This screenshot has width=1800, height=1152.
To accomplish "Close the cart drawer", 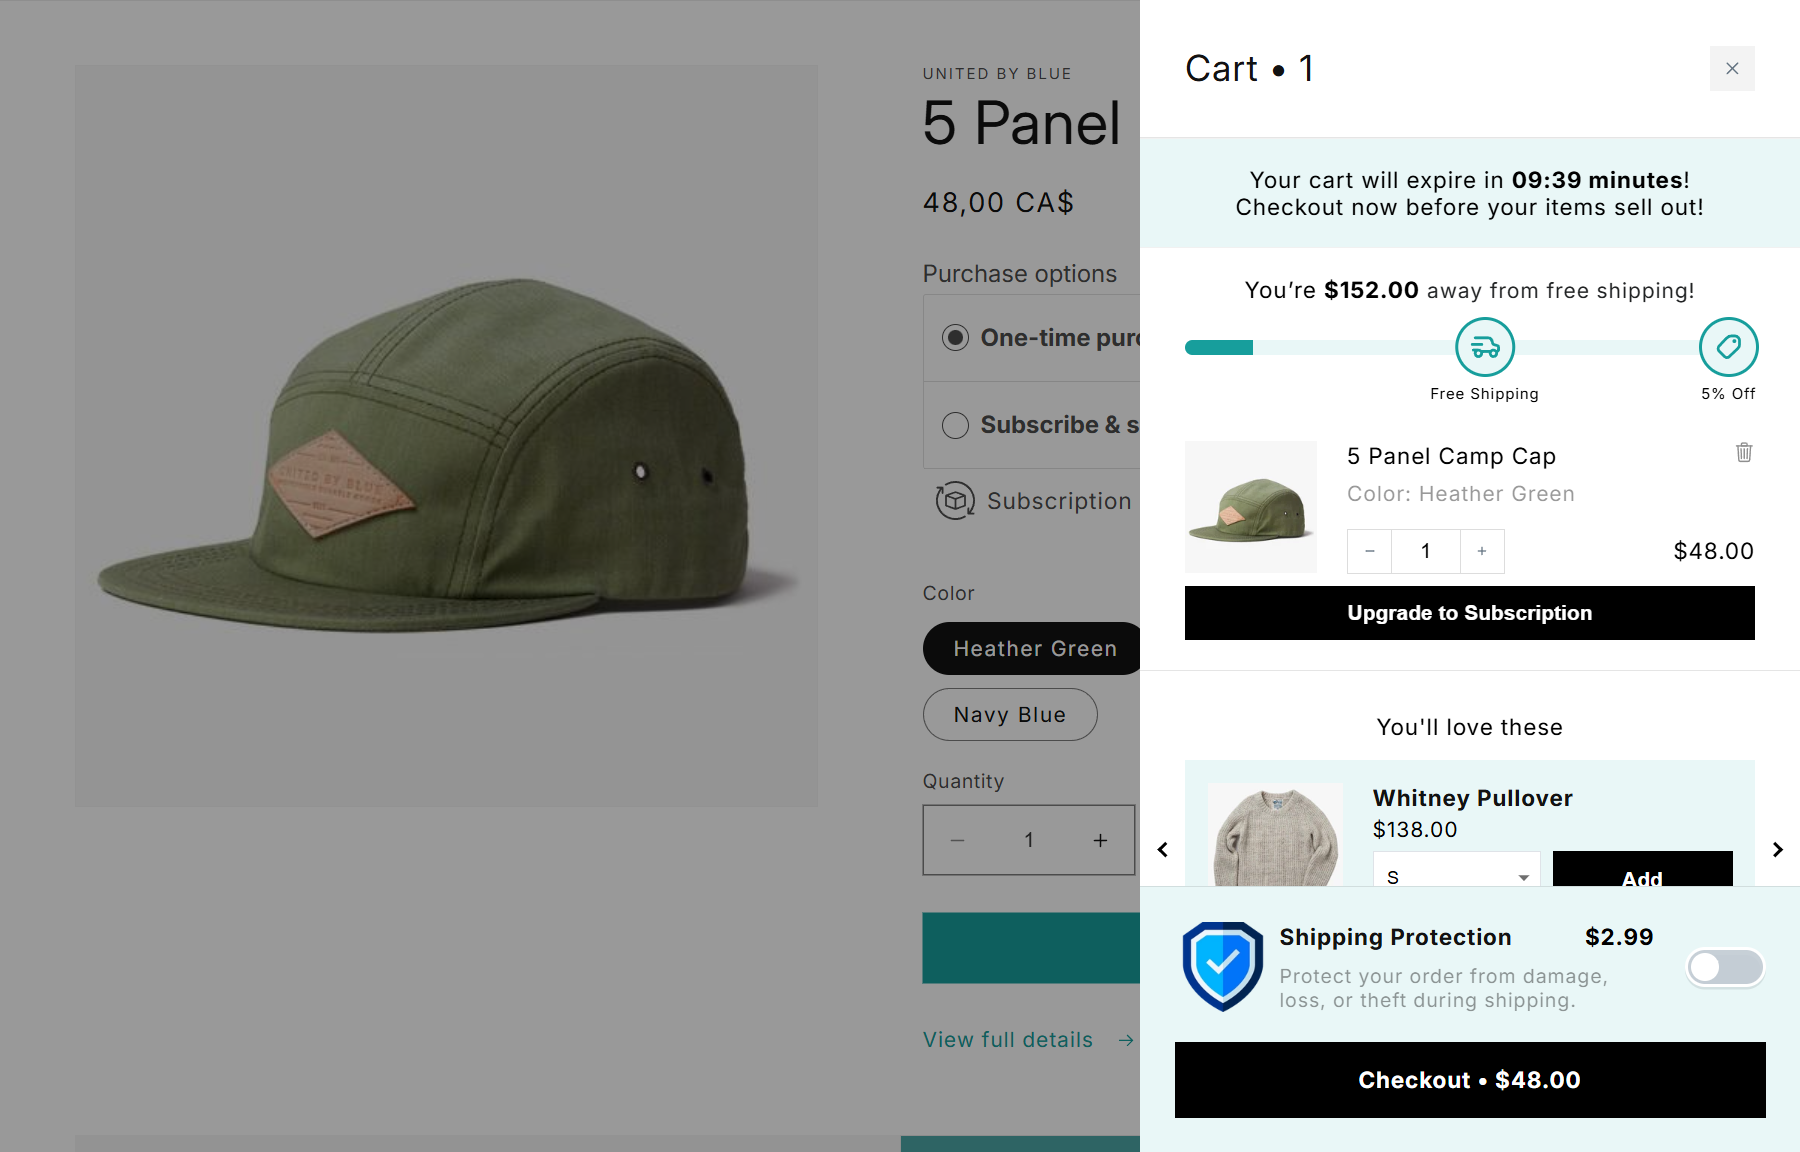I will click(1732, 69).
